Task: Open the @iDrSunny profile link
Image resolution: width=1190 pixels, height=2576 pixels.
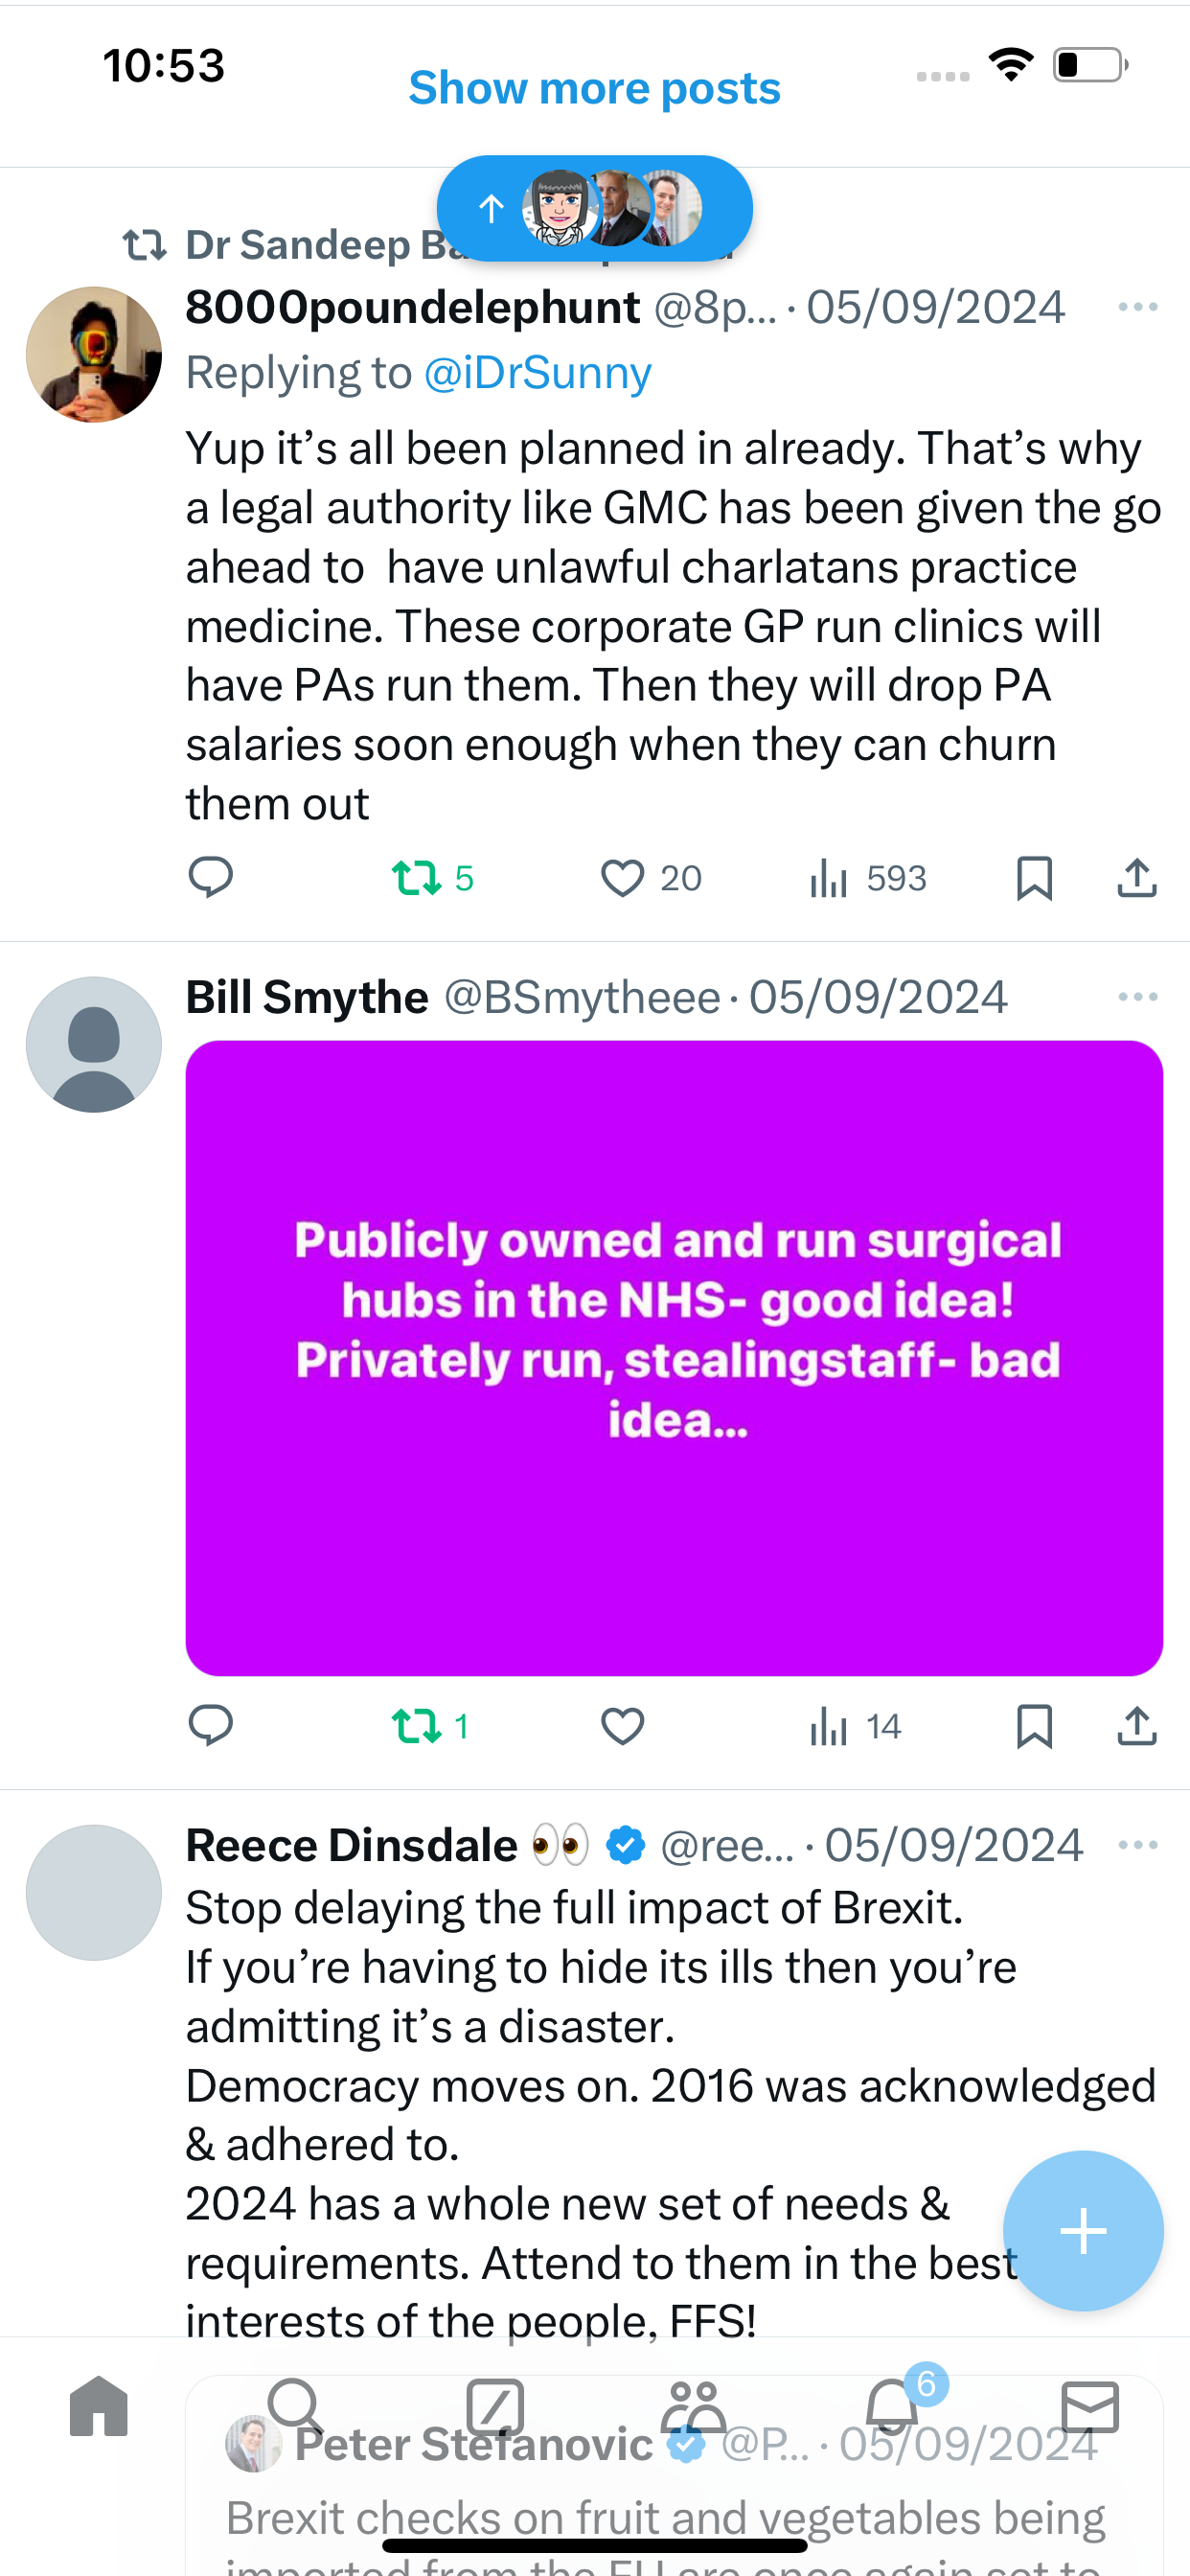Action: pyautogui.click(x=538, y=373)
